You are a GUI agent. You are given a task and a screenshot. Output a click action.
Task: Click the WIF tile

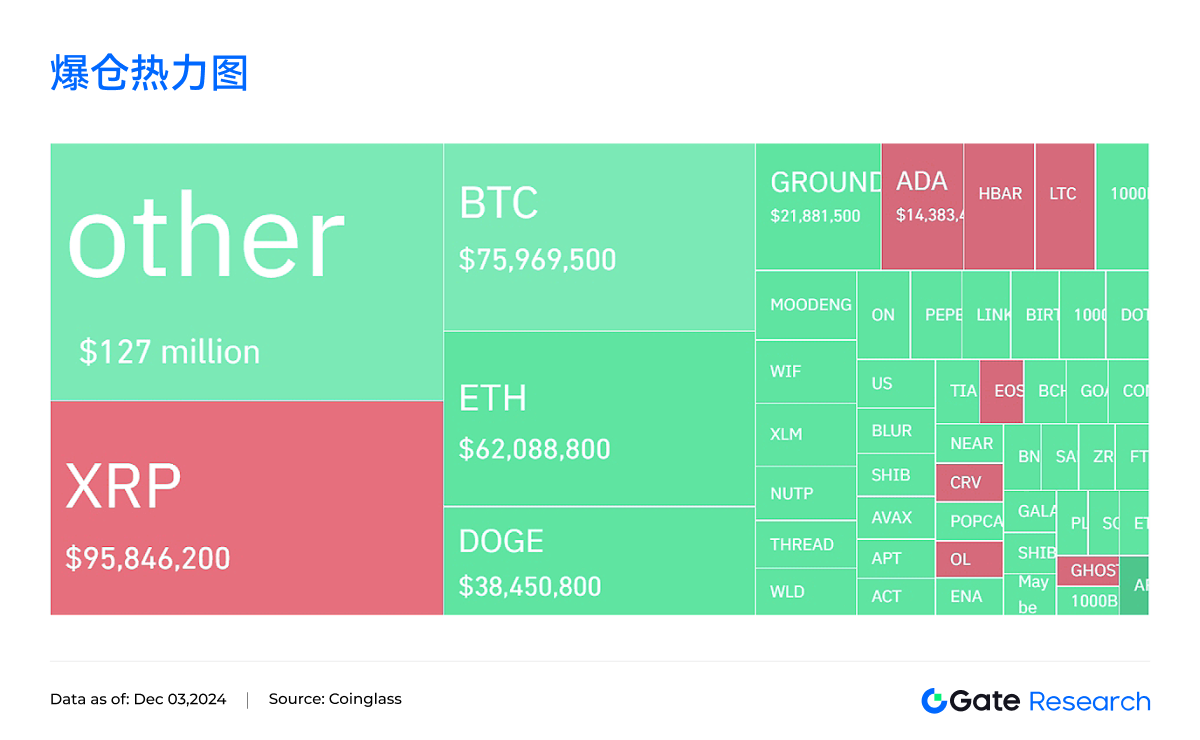pyautogui.click(x=805, y=371)
